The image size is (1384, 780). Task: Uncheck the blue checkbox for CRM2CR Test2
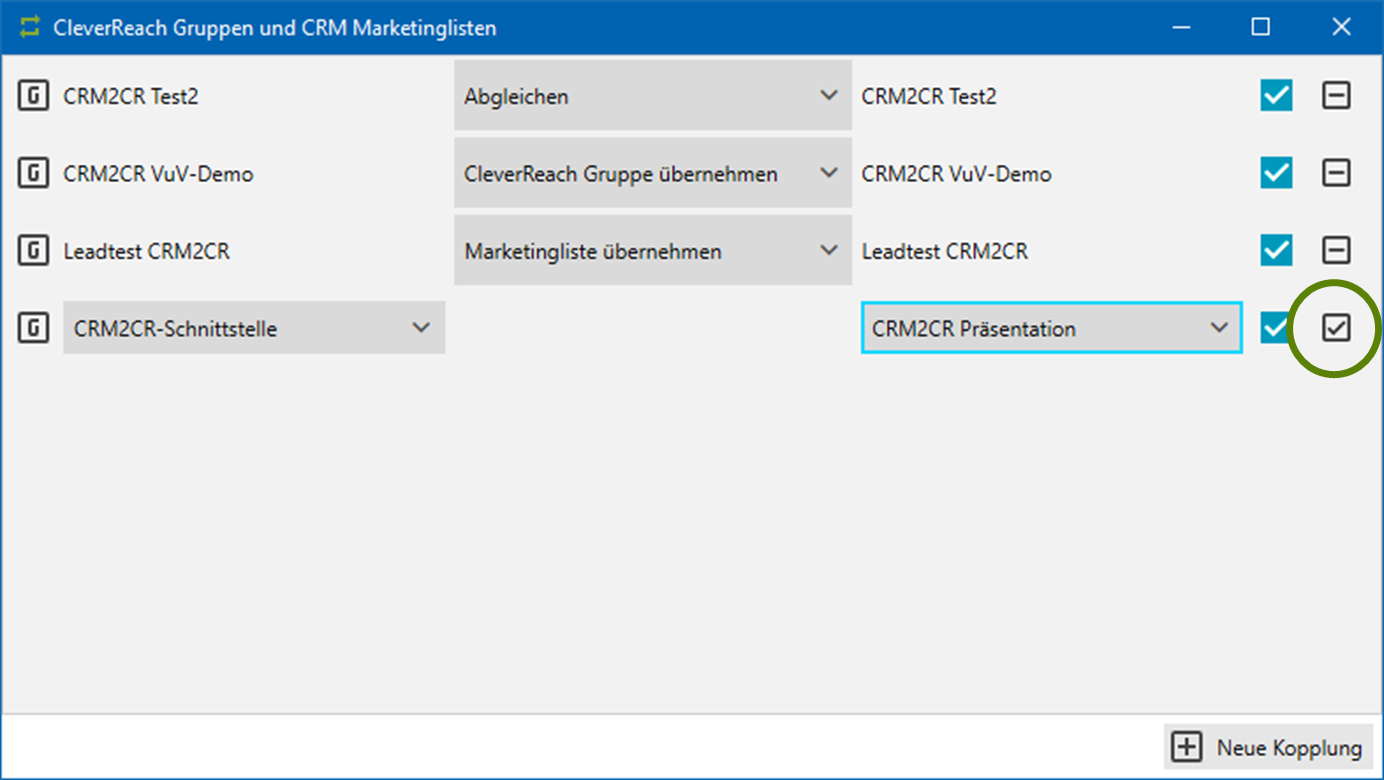click(x=1276, y=96)
